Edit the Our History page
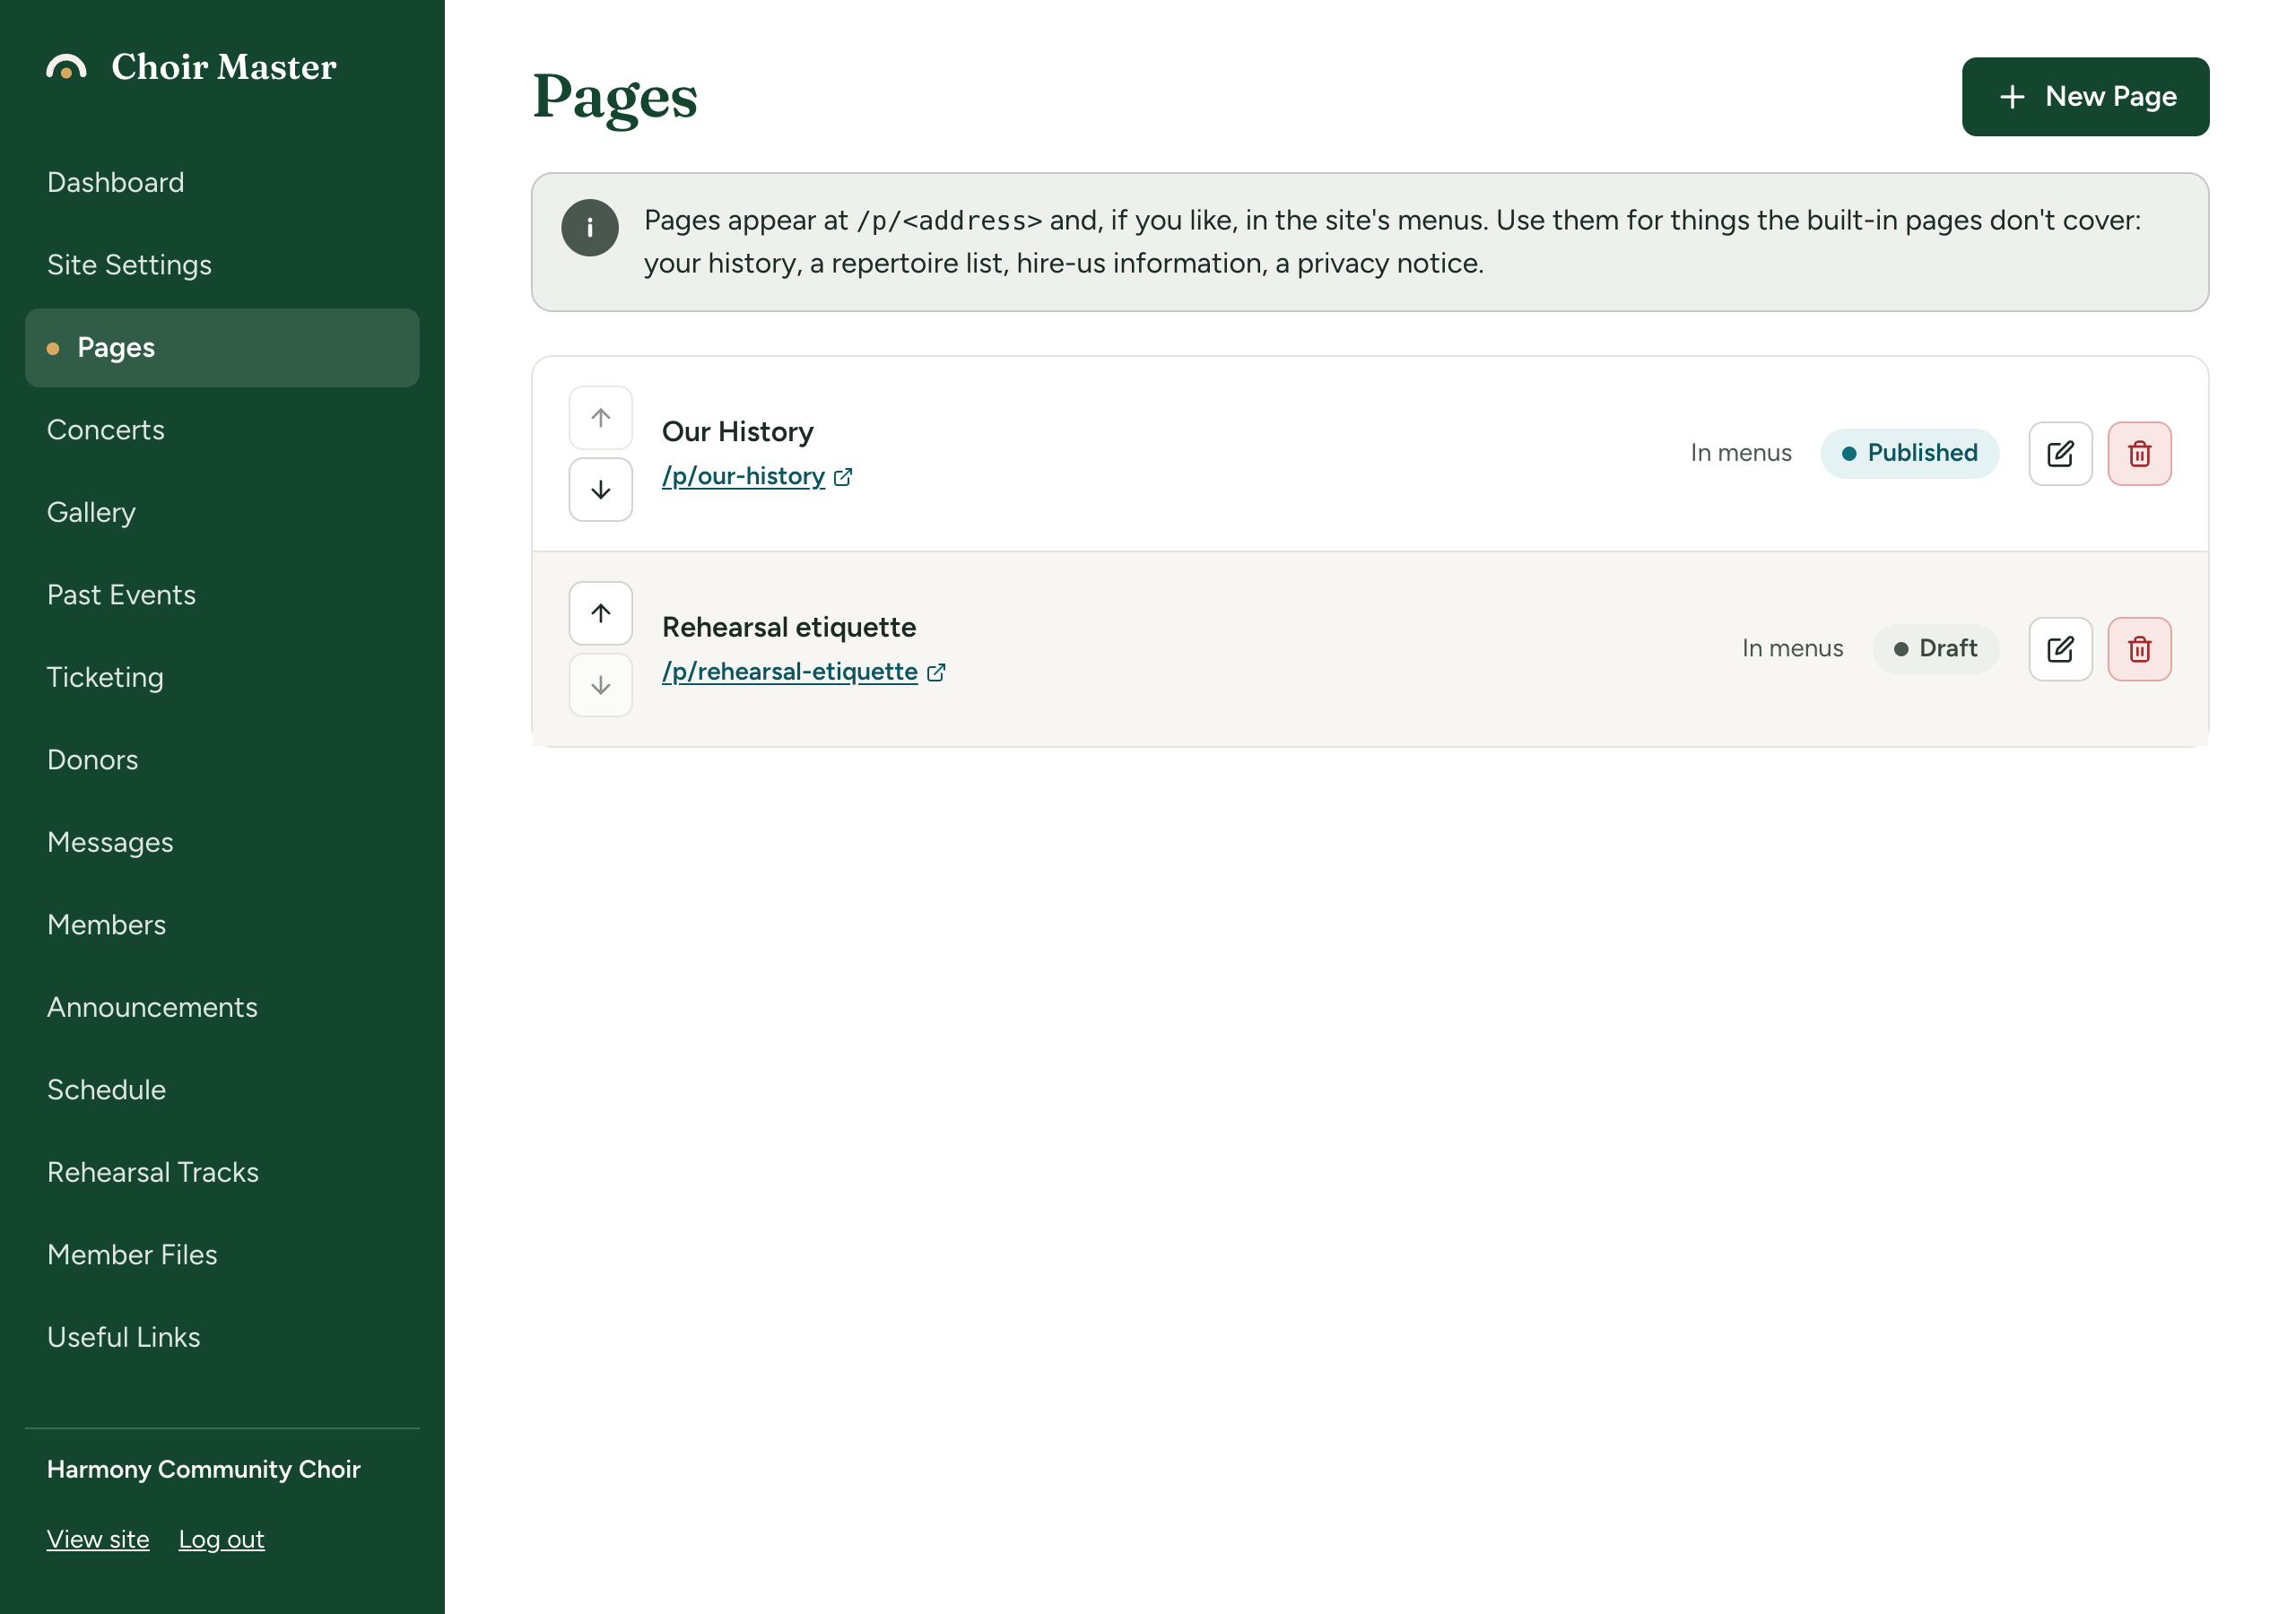Viewport: 2296px width, 1614px height. tap(2060, 454)
